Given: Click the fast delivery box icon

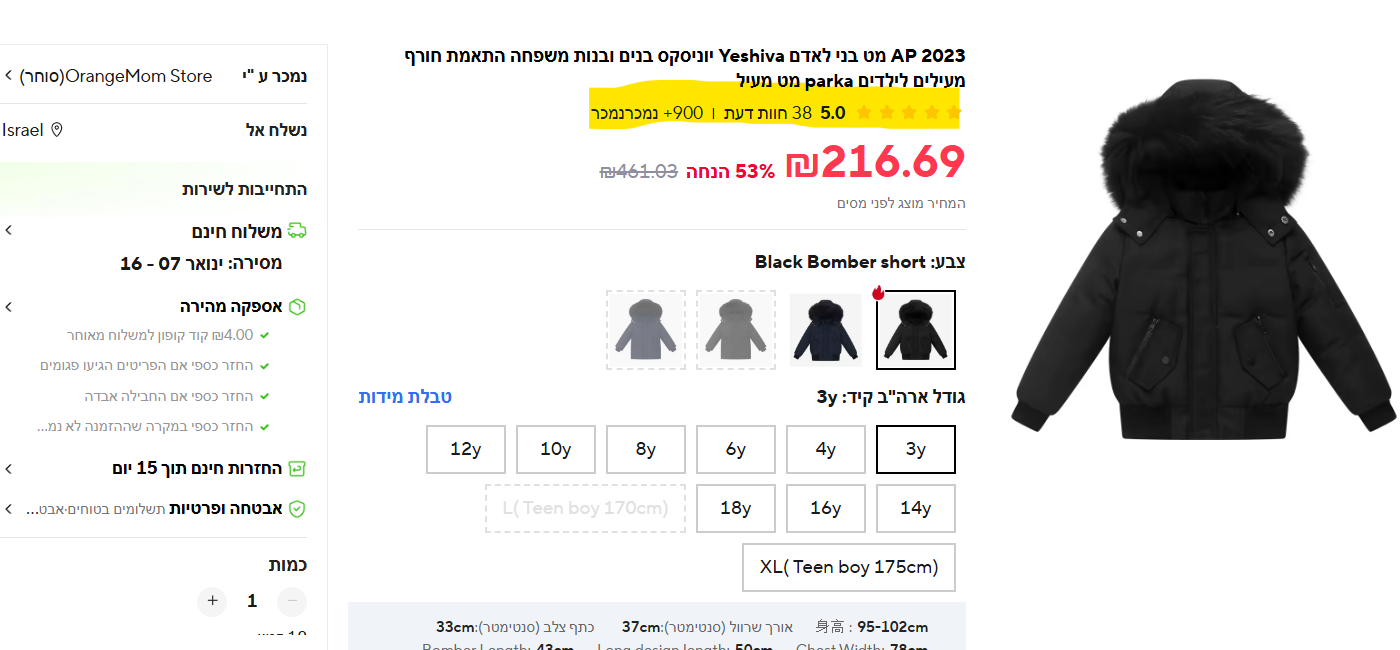Looking at the screenshot, I should pos(297,306).
